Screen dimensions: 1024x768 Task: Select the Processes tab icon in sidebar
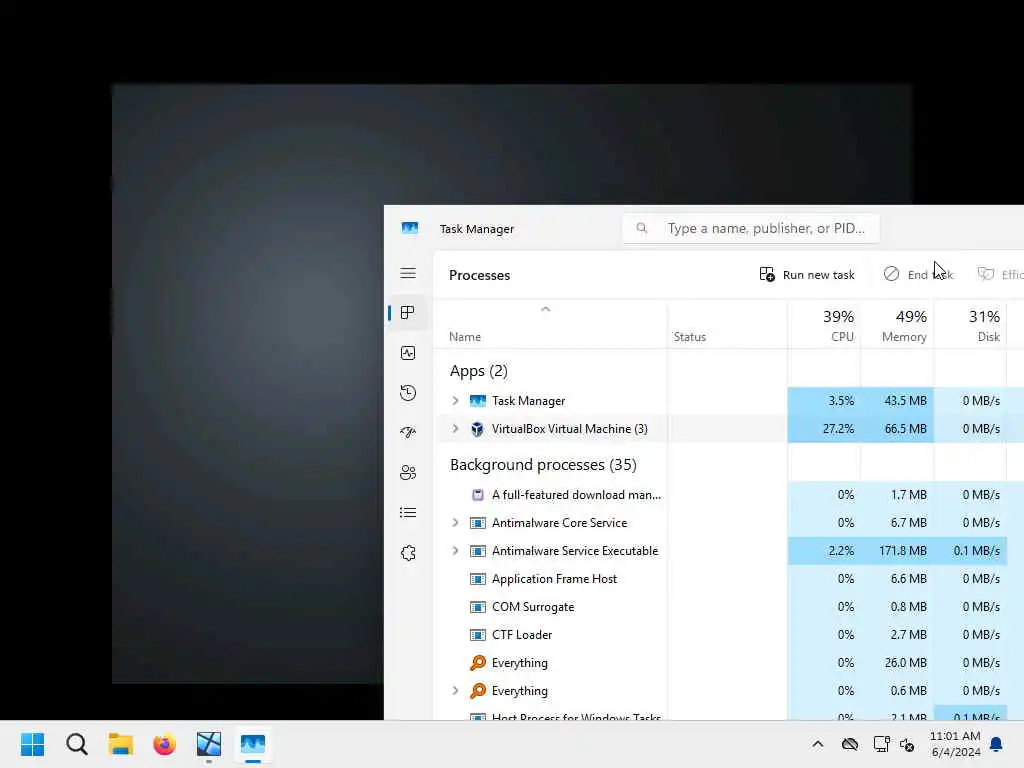(408, 313)
